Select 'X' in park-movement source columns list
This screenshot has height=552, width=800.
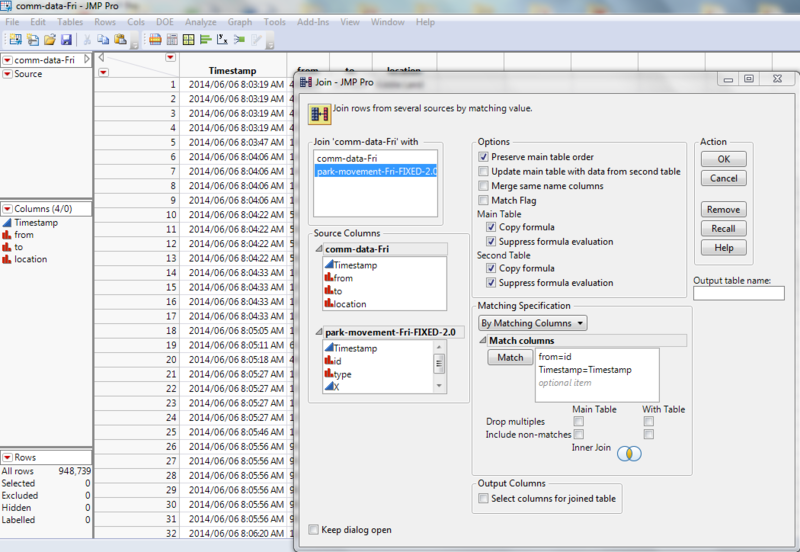pos(336,387)
